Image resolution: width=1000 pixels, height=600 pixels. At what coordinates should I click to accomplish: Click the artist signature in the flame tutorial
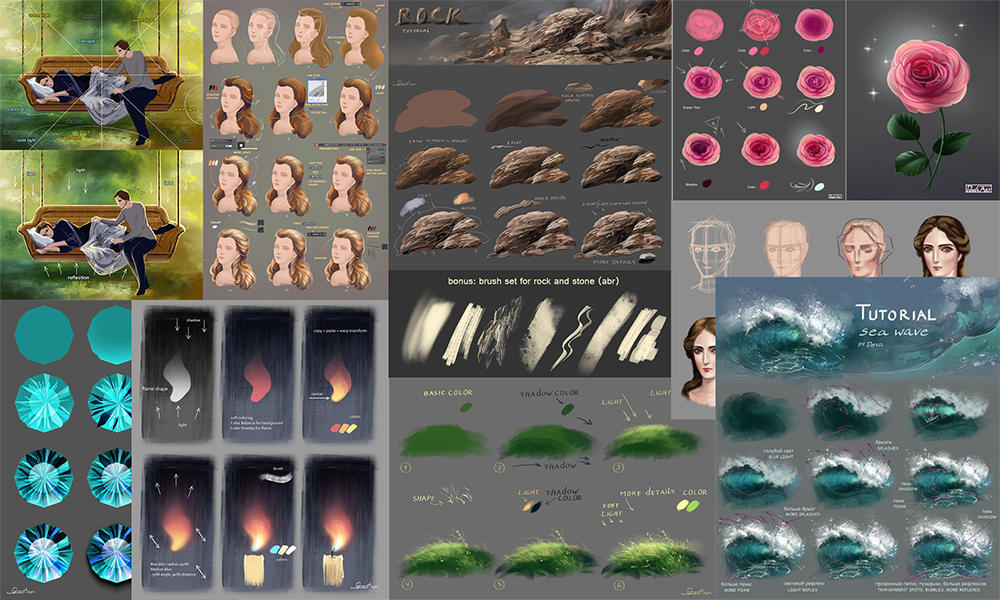tap(365, 585)
